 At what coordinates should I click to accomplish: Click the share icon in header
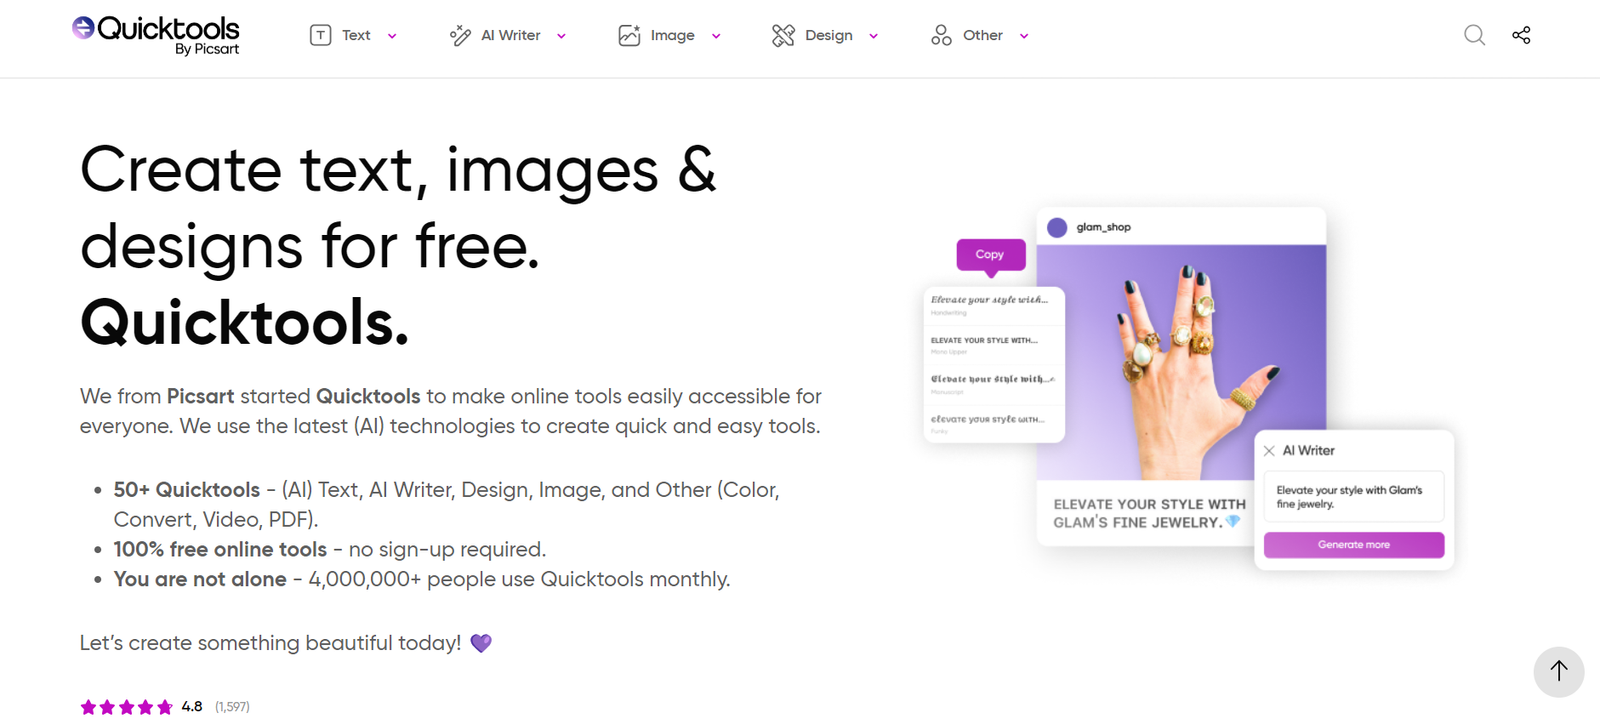1521,36
